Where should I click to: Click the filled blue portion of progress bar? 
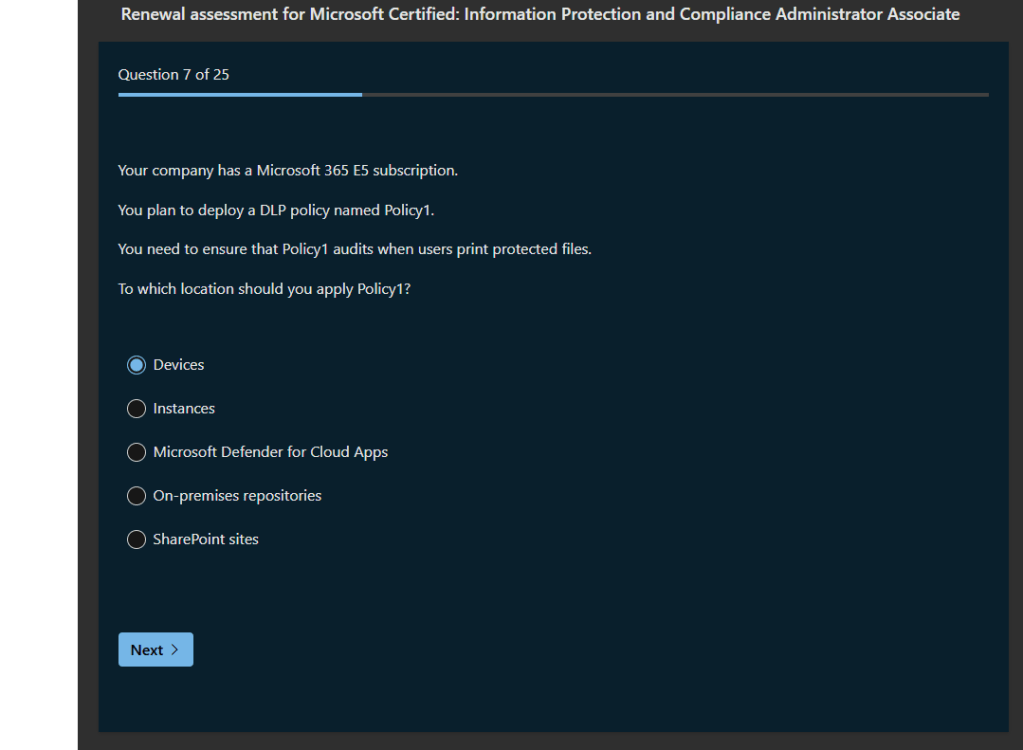click(240, 95)
